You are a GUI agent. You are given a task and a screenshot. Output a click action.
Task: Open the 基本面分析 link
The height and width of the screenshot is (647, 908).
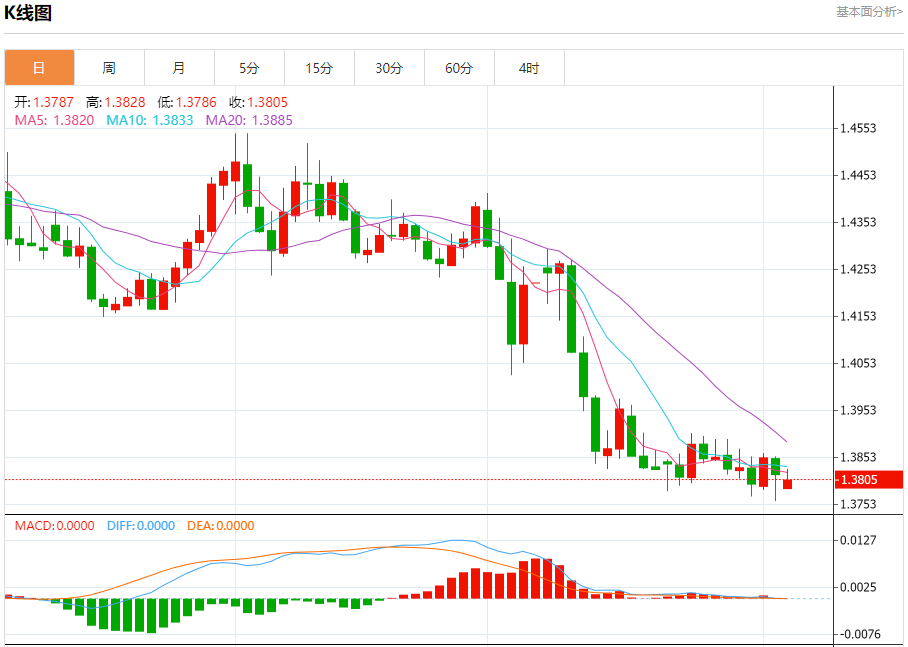[x=869, y=12]
